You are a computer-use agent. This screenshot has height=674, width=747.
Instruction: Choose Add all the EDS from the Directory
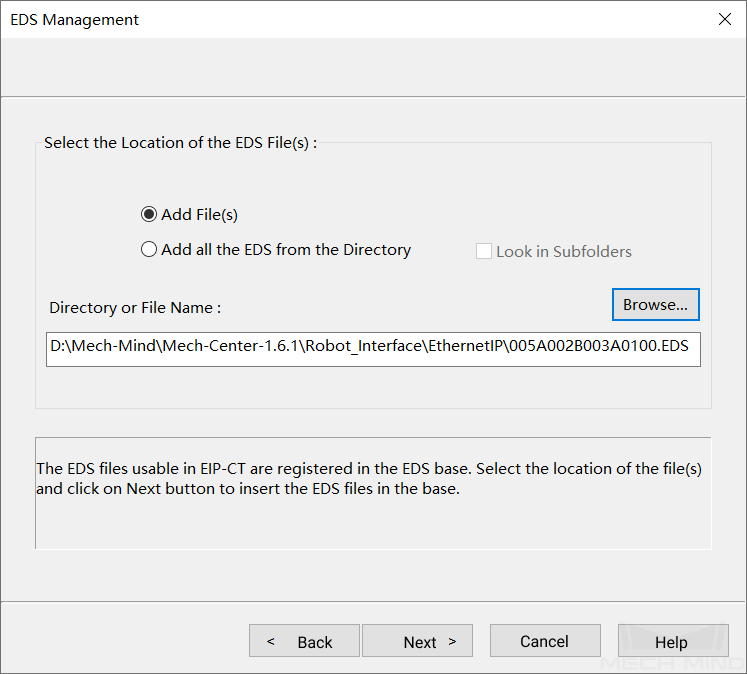coord(149,250)
